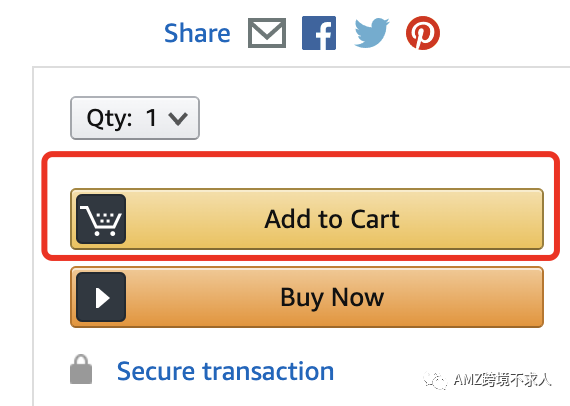Screen dimensions: 570x406
Task: Share this item on Facebook
Action: tap(319, 33)
